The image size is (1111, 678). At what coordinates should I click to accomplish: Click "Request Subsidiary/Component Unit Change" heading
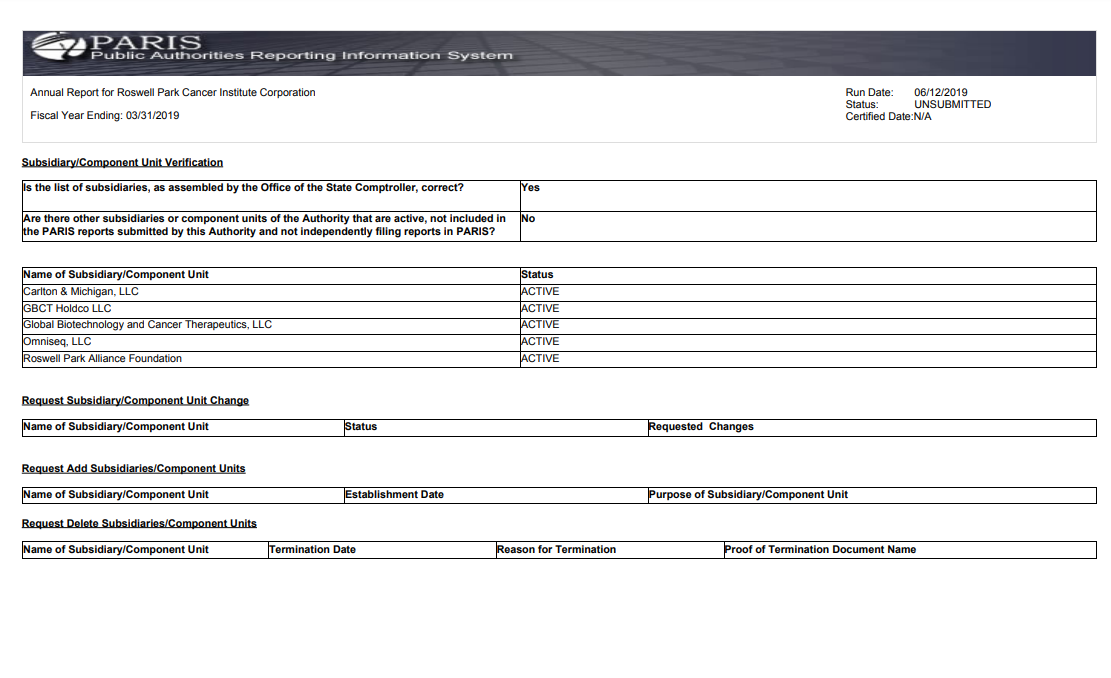(135, 400)
